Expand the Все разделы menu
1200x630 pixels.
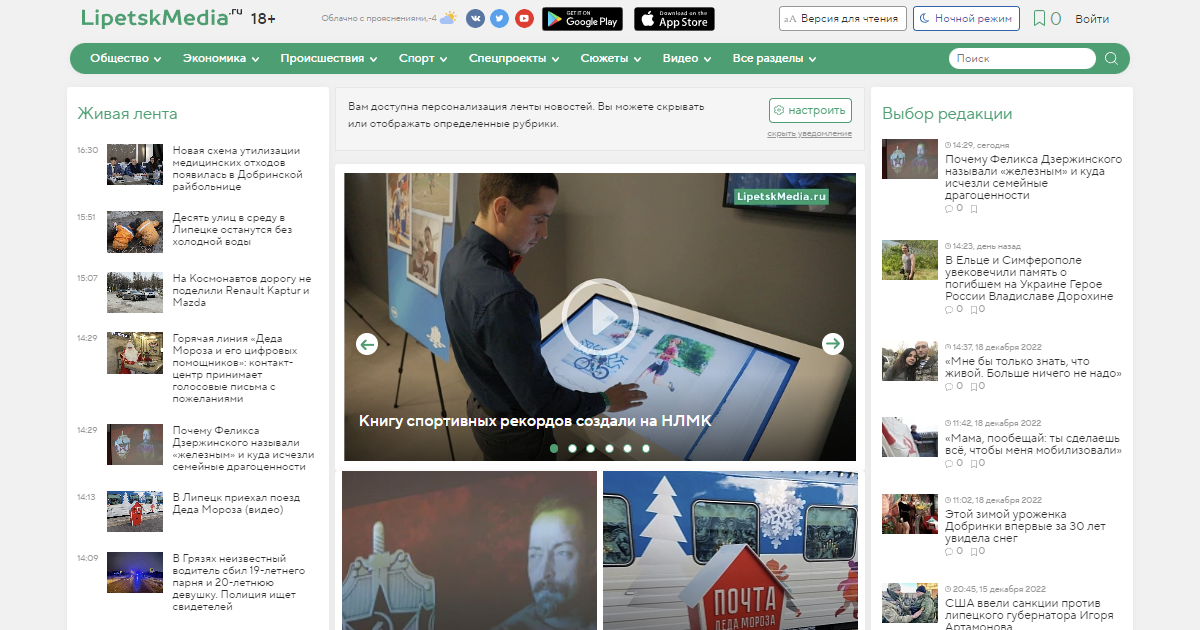[x=774, y=58]
